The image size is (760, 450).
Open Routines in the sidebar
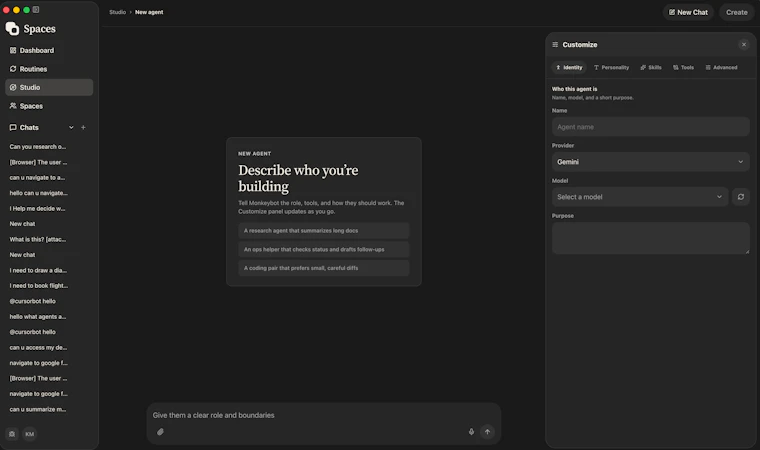point(49,69)
